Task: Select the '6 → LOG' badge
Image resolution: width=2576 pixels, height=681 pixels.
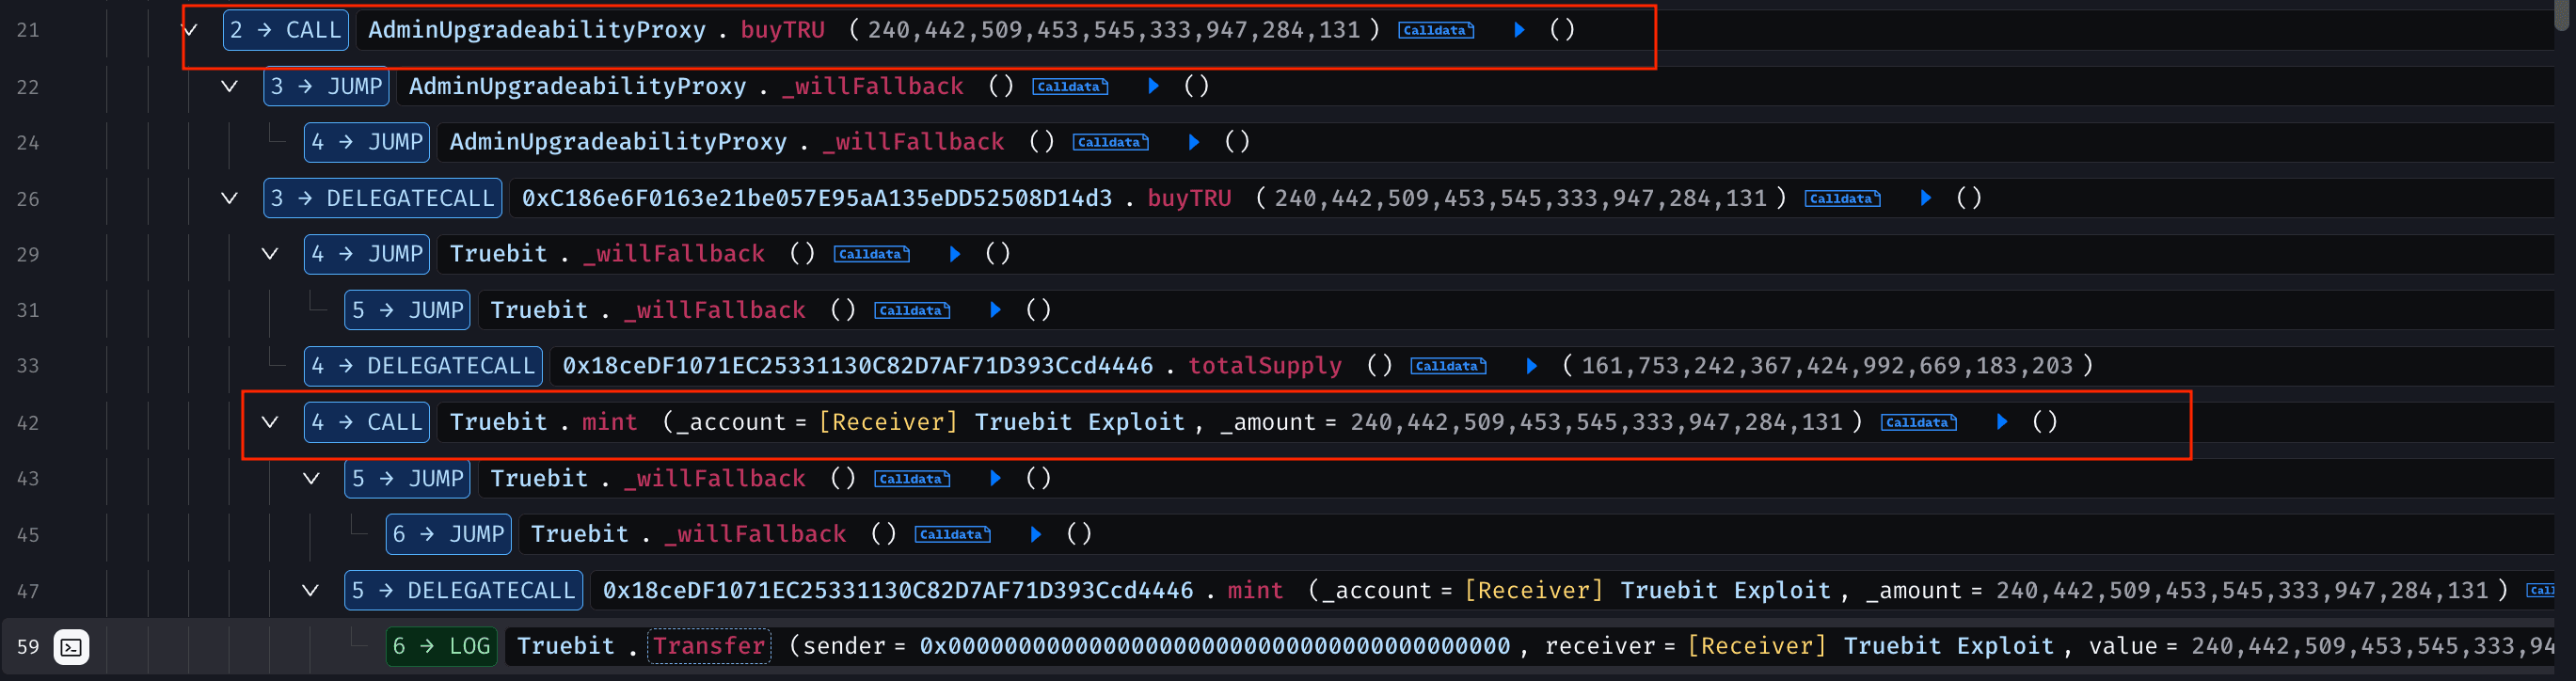Action: (441, 646)
